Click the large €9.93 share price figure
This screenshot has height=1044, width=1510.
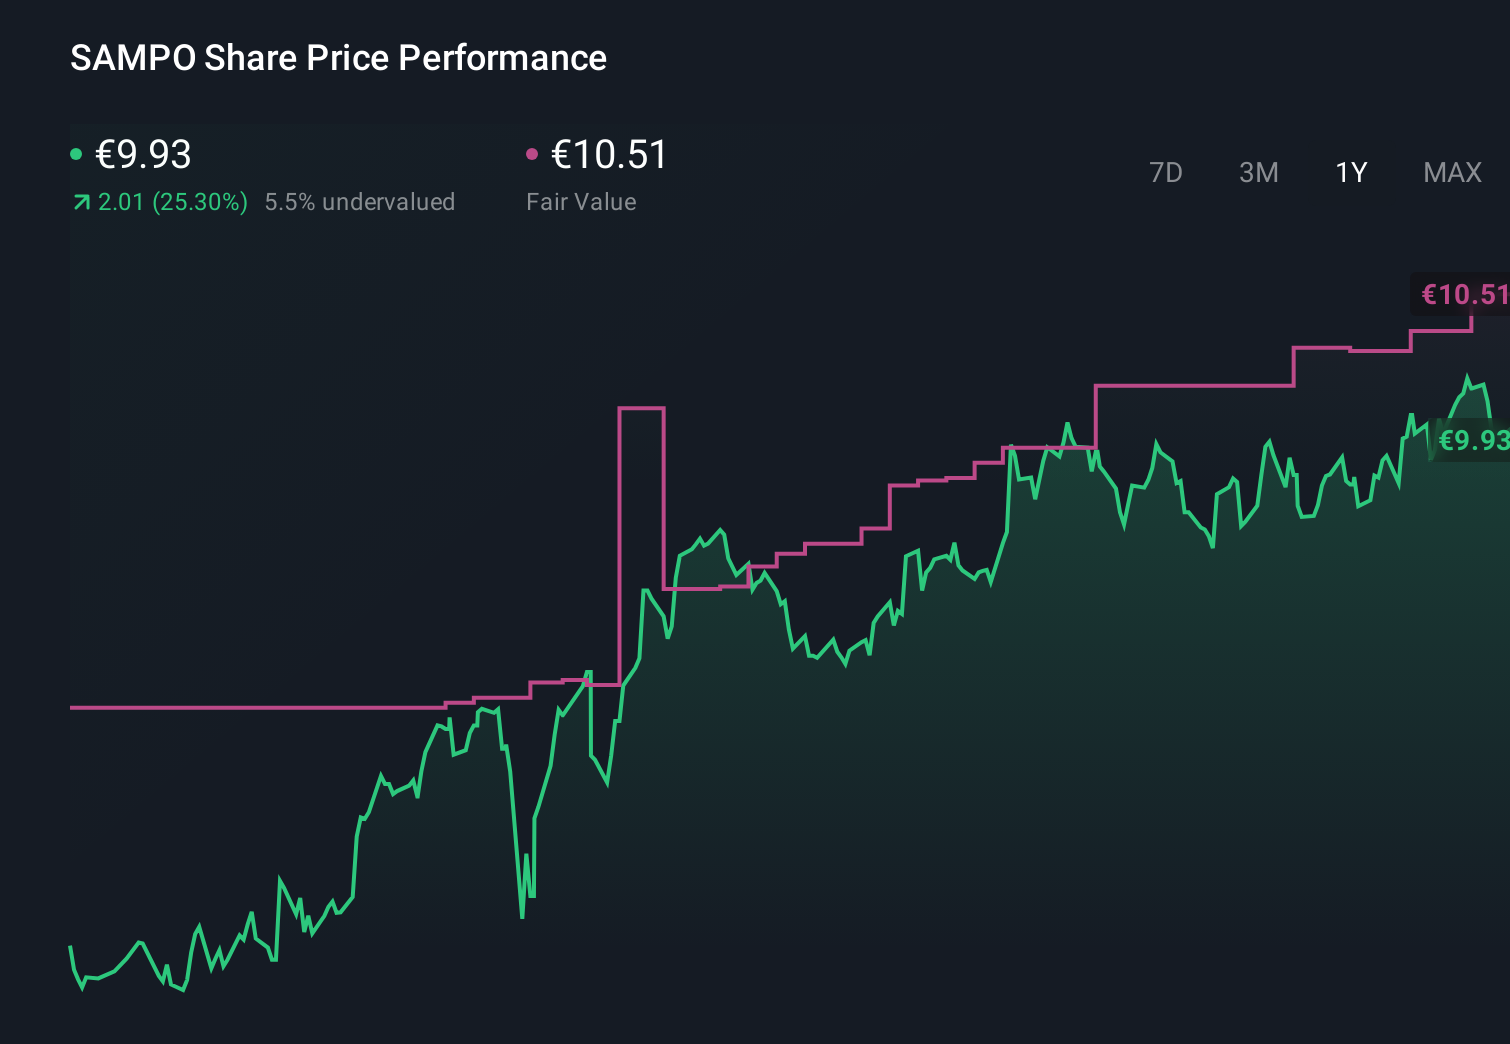tap(143, 155)
